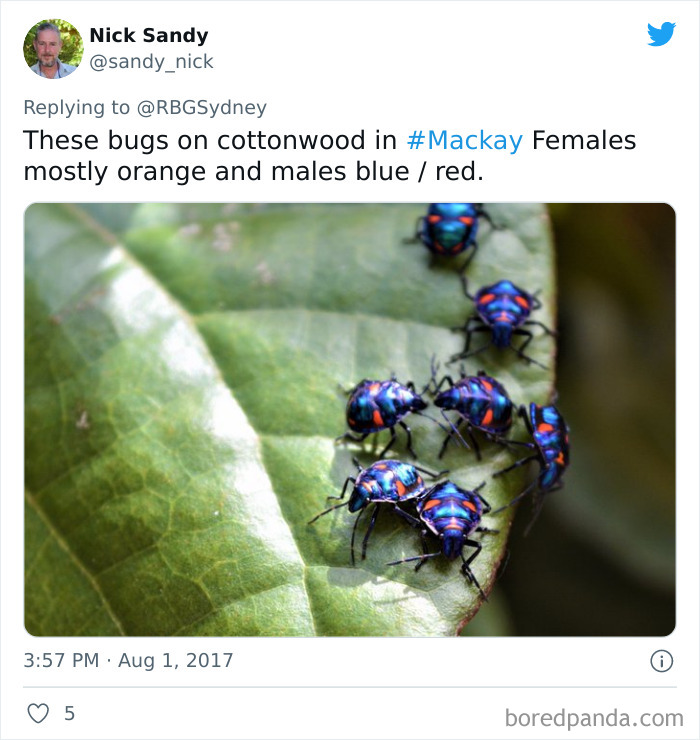Like the tweet with the heart icon
Image resolution: width=700 pixels, height=740 pixels.
point(38,713)
